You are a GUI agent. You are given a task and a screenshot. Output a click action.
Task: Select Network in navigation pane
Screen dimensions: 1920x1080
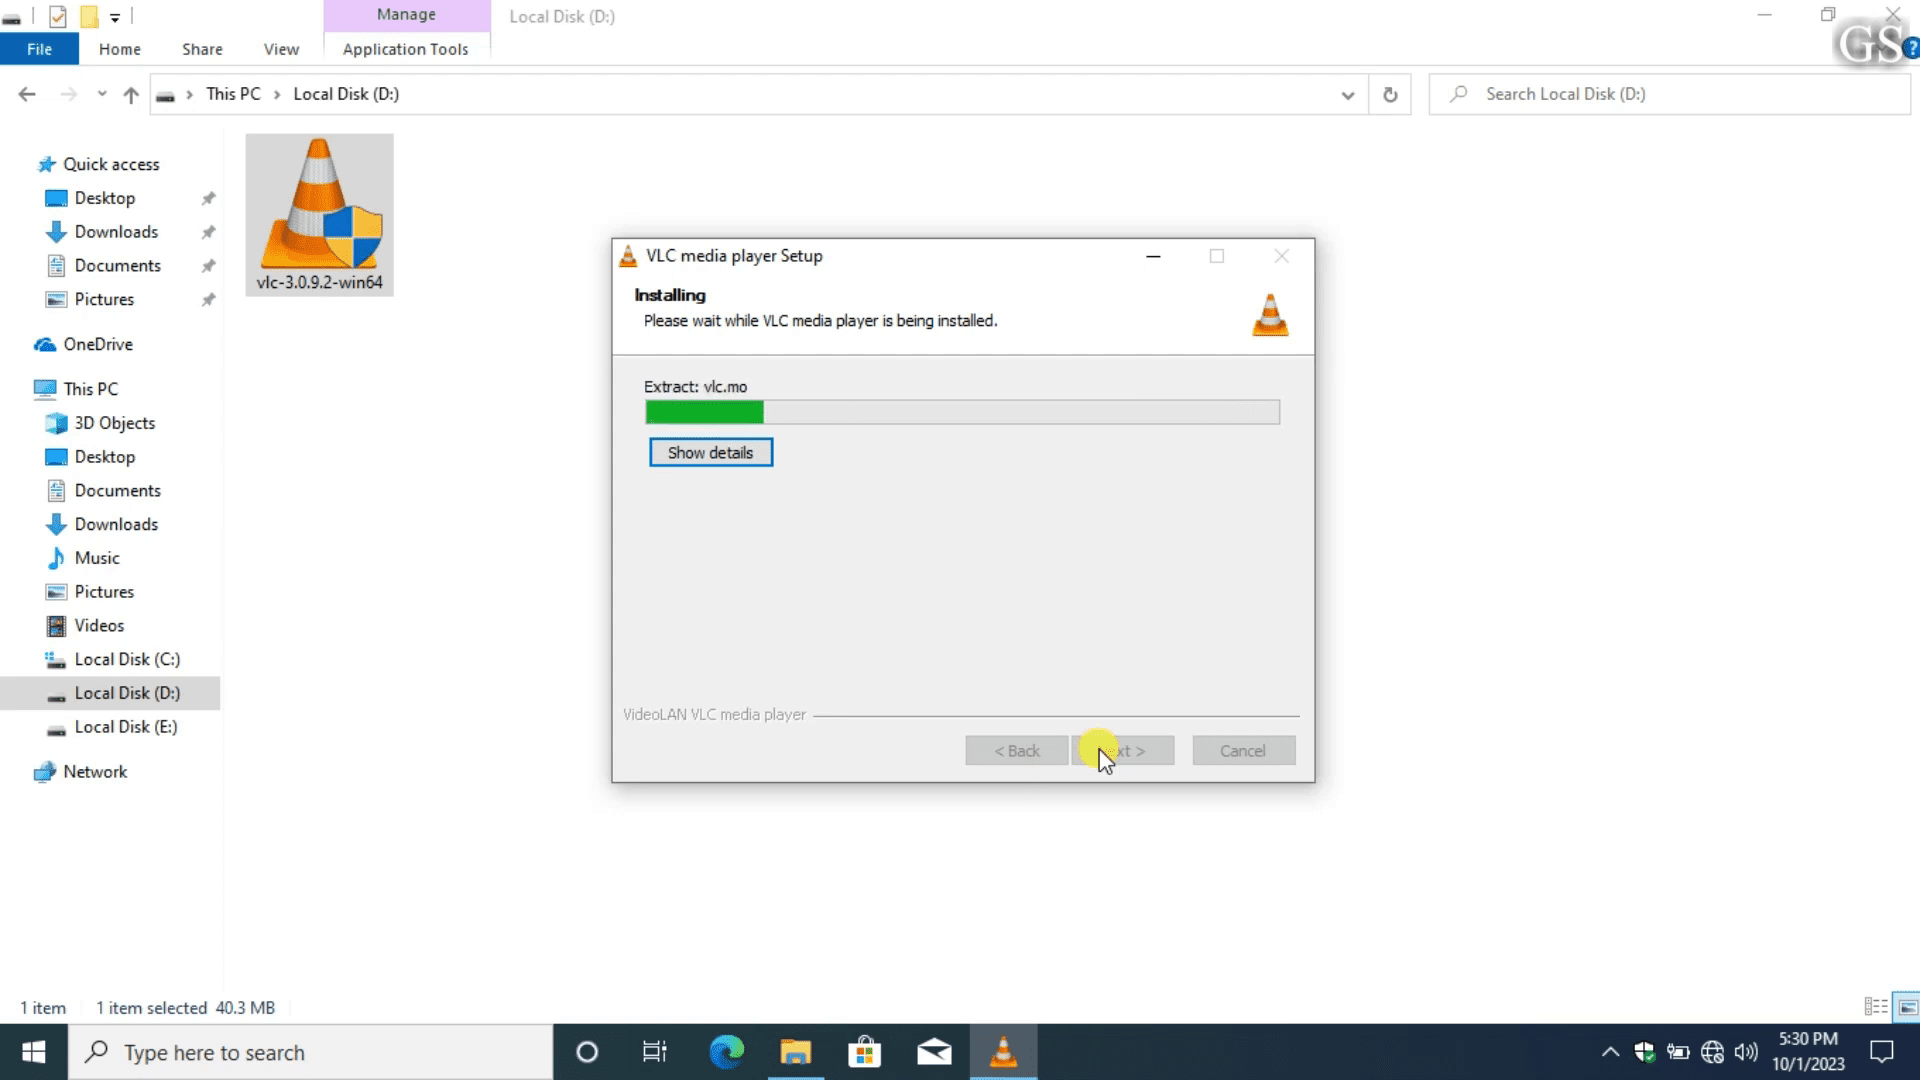(95, 772)
